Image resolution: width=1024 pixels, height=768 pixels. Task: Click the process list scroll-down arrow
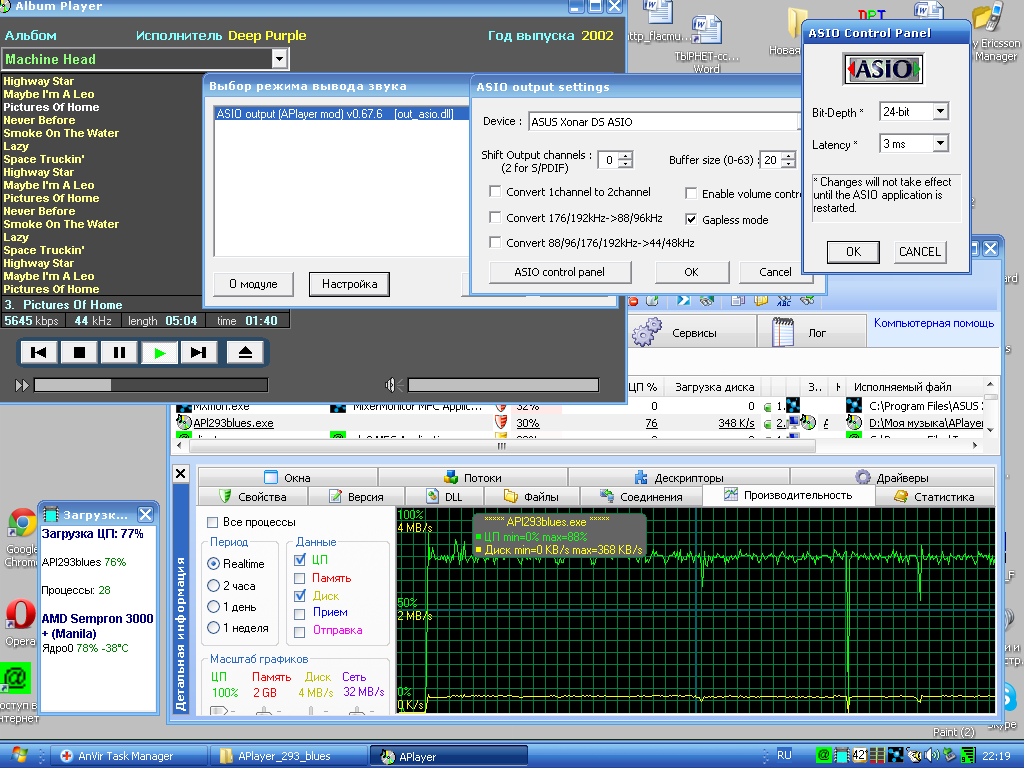[x=991, y=430]
